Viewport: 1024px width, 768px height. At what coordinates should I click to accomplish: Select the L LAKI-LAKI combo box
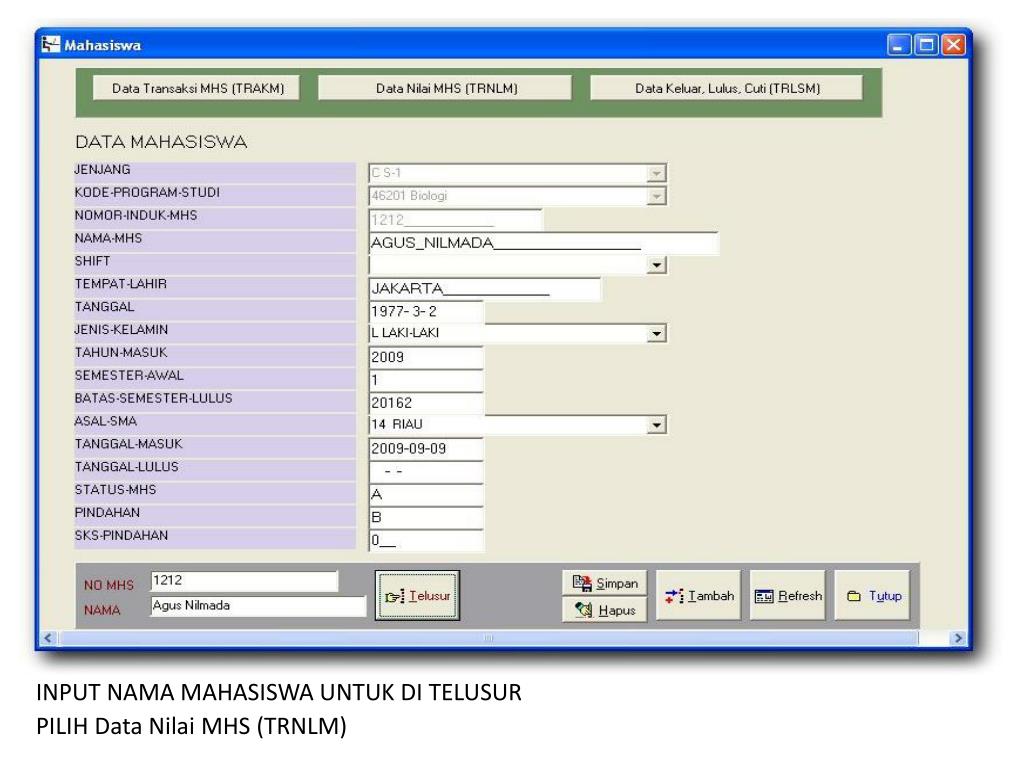pos(517,333)
